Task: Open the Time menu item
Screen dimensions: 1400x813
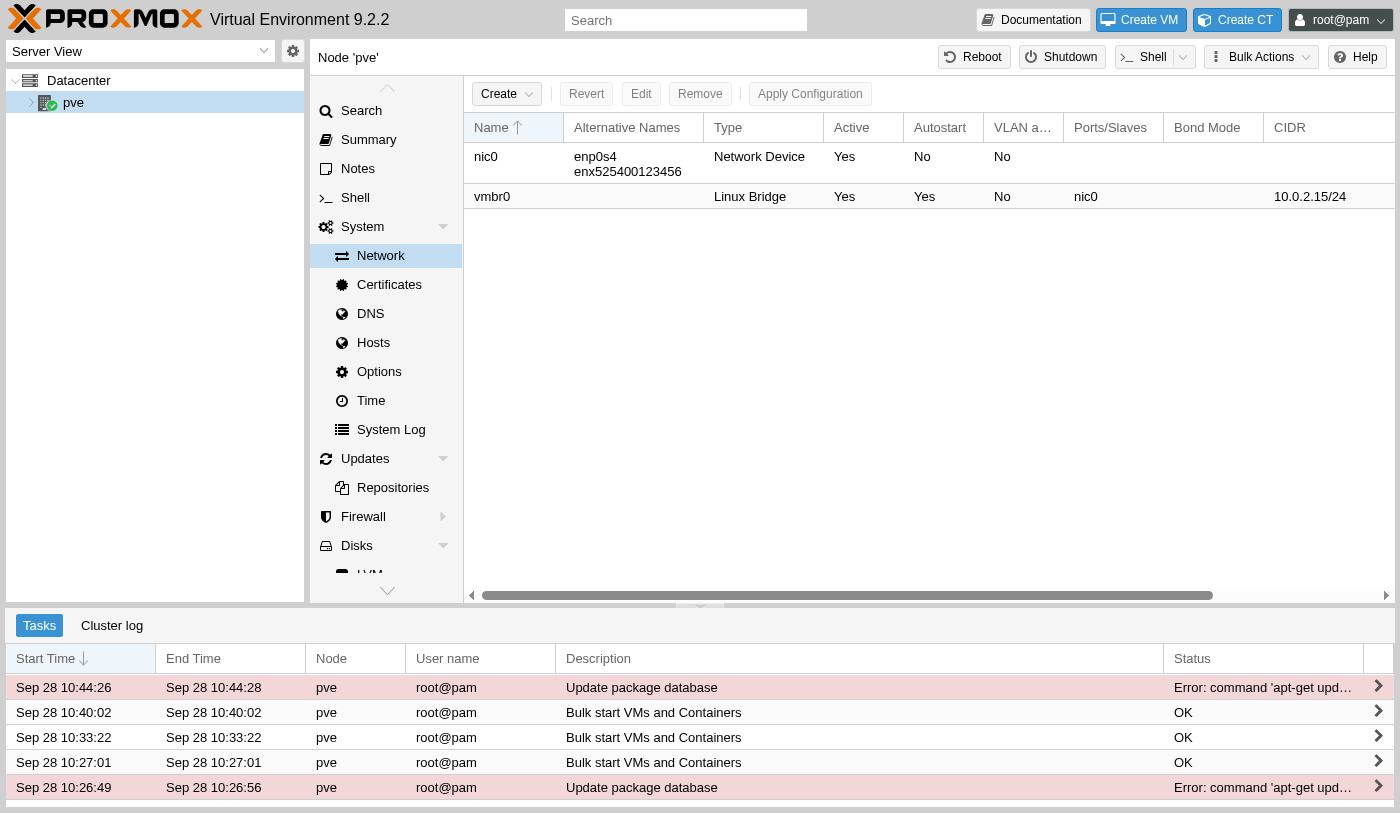Action: pos(385,401)
